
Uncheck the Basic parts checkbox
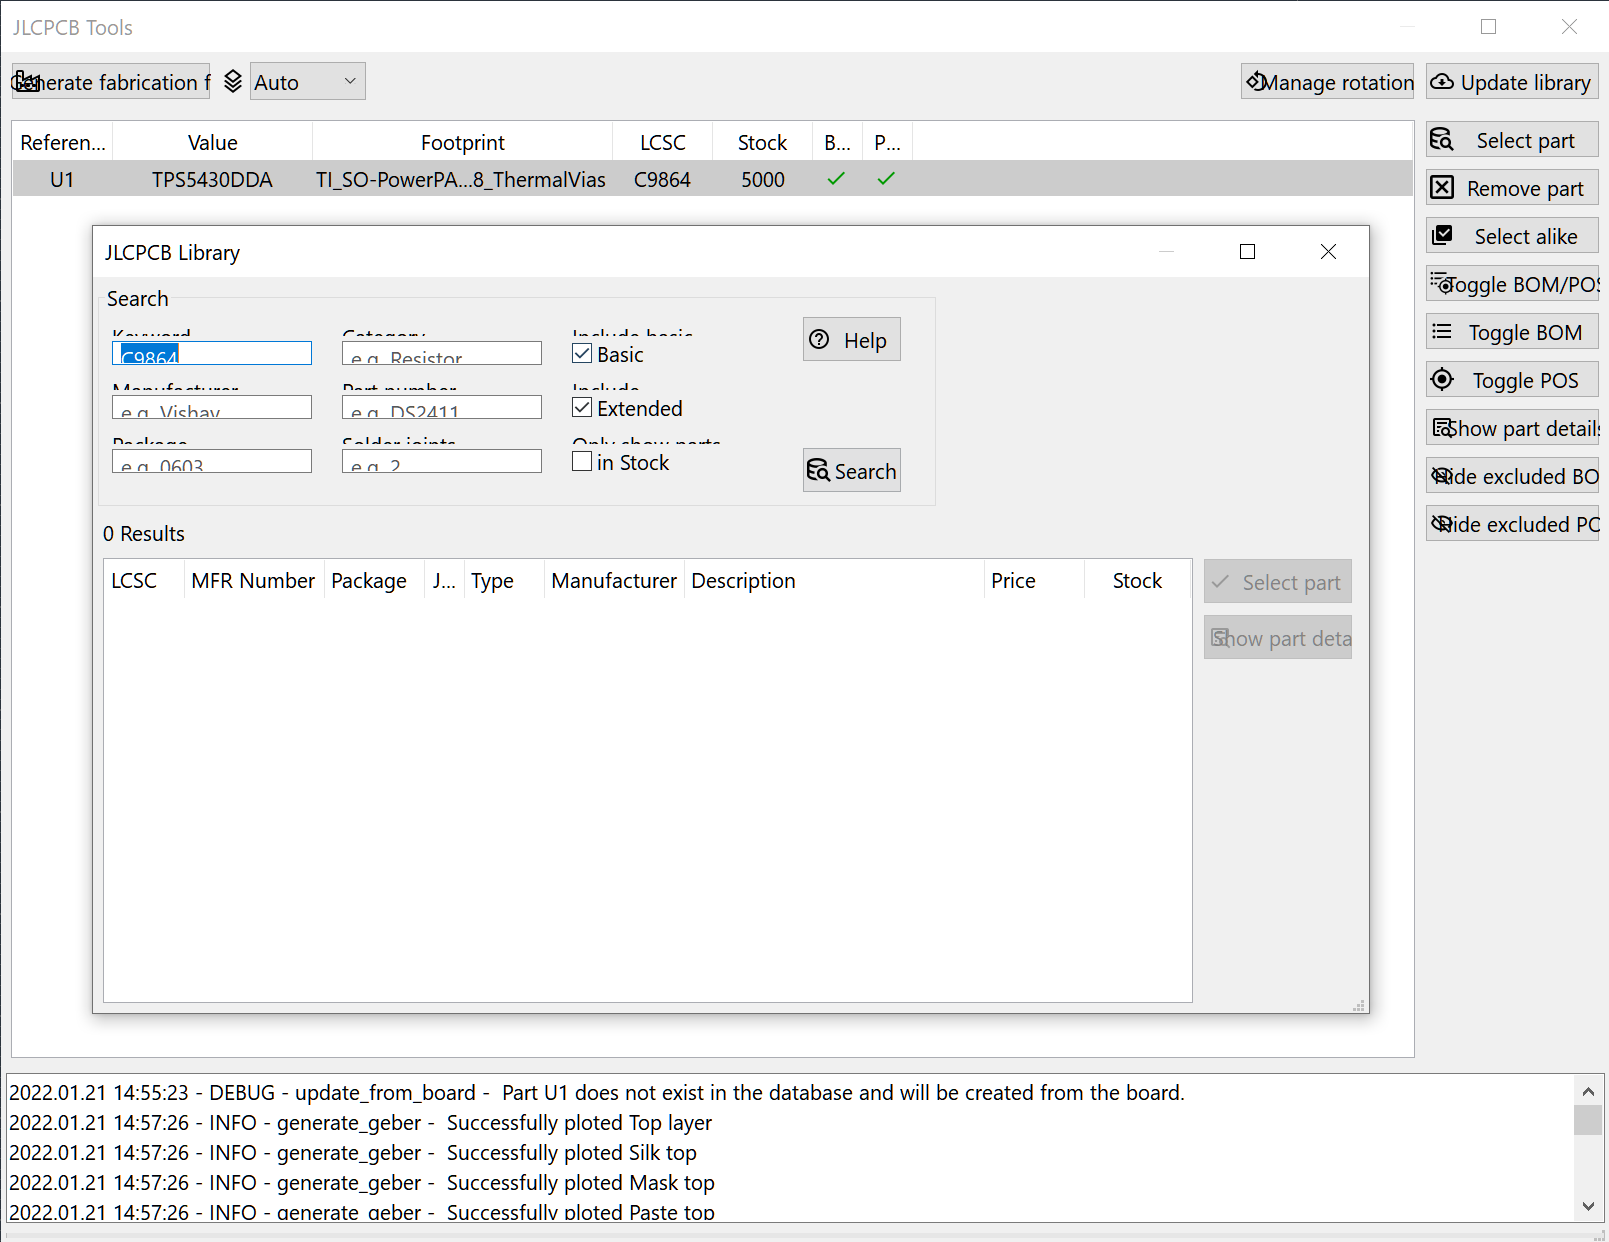[582, 353]
